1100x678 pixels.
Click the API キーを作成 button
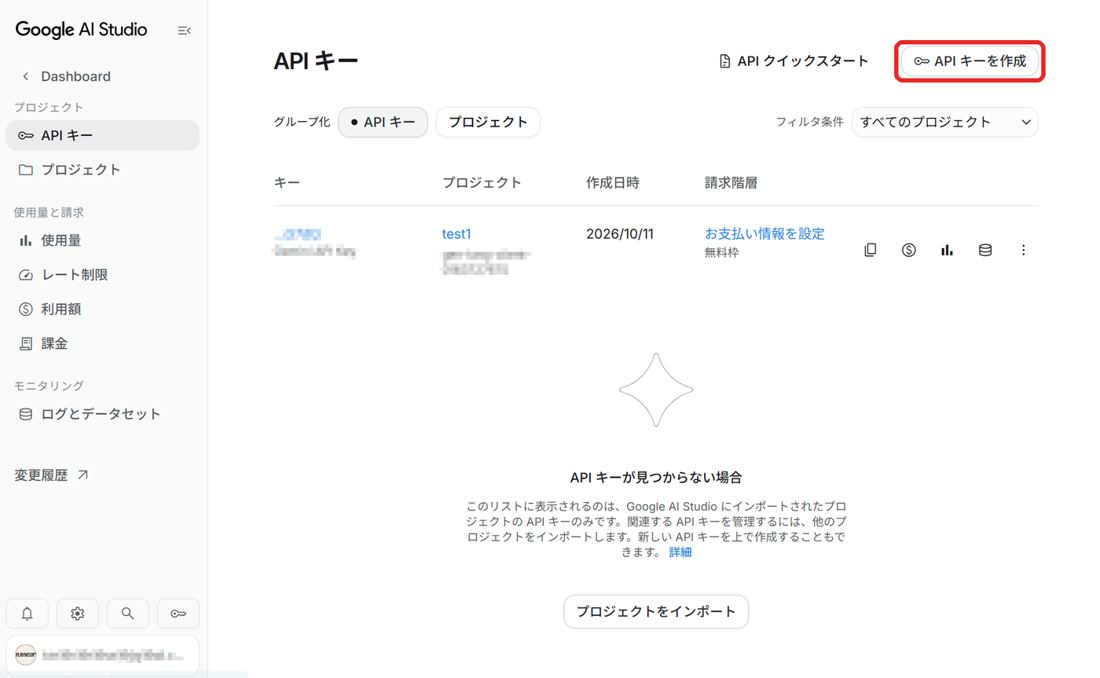click(970, 61)
